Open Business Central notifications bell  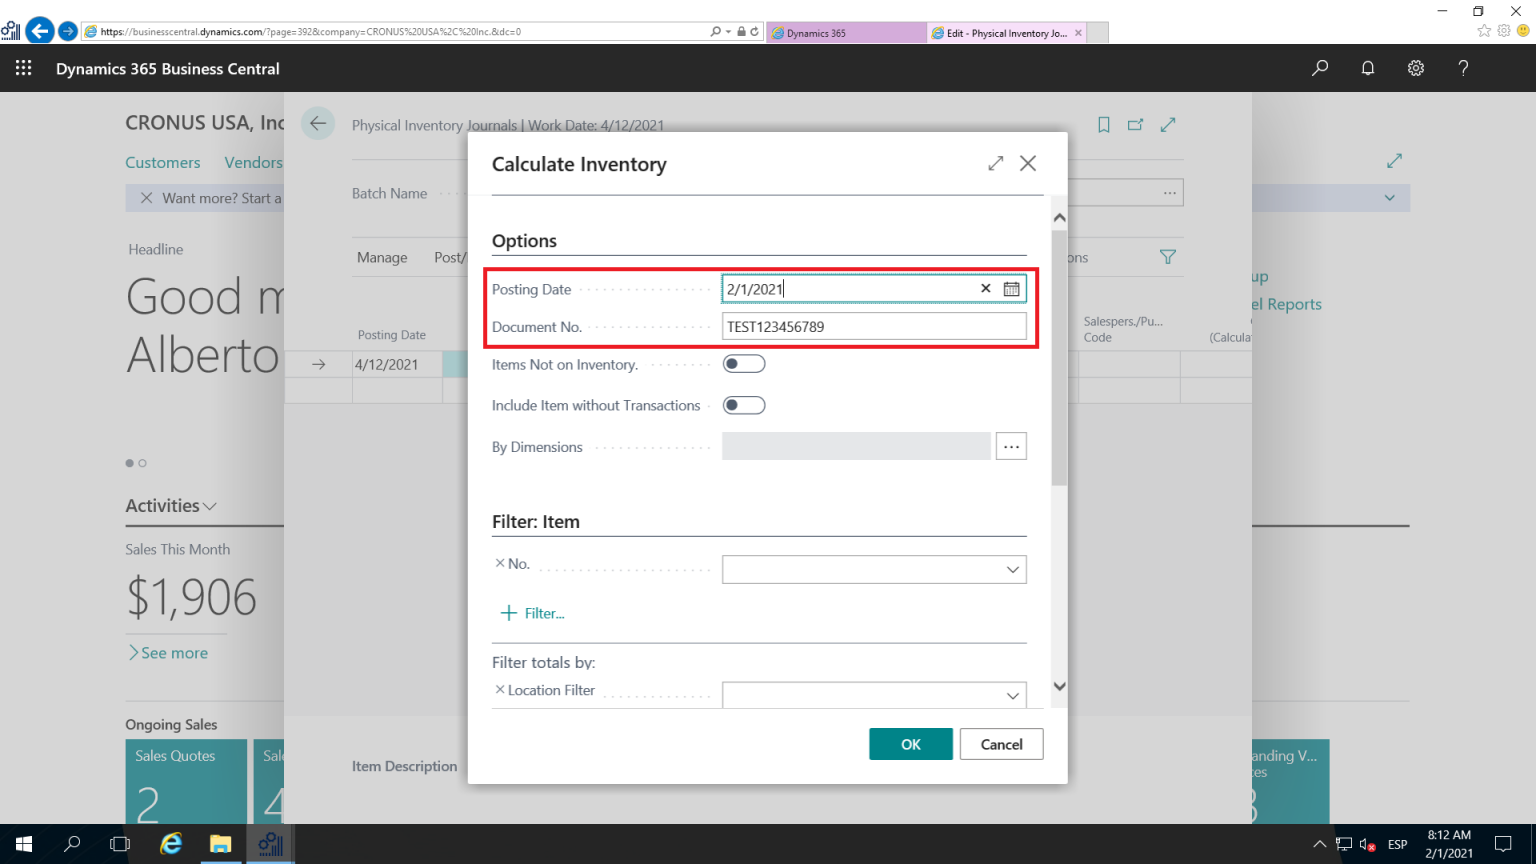1367,68
